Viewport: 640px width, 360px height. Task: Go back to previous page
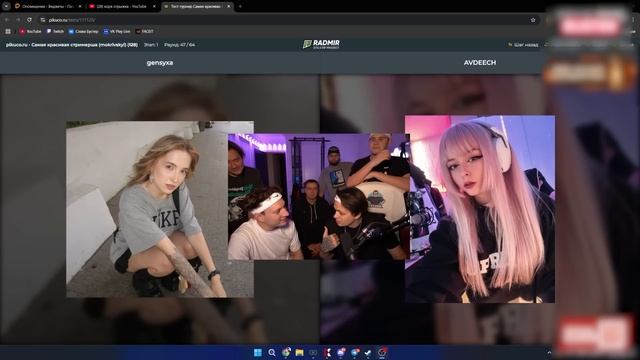(7, 20)
